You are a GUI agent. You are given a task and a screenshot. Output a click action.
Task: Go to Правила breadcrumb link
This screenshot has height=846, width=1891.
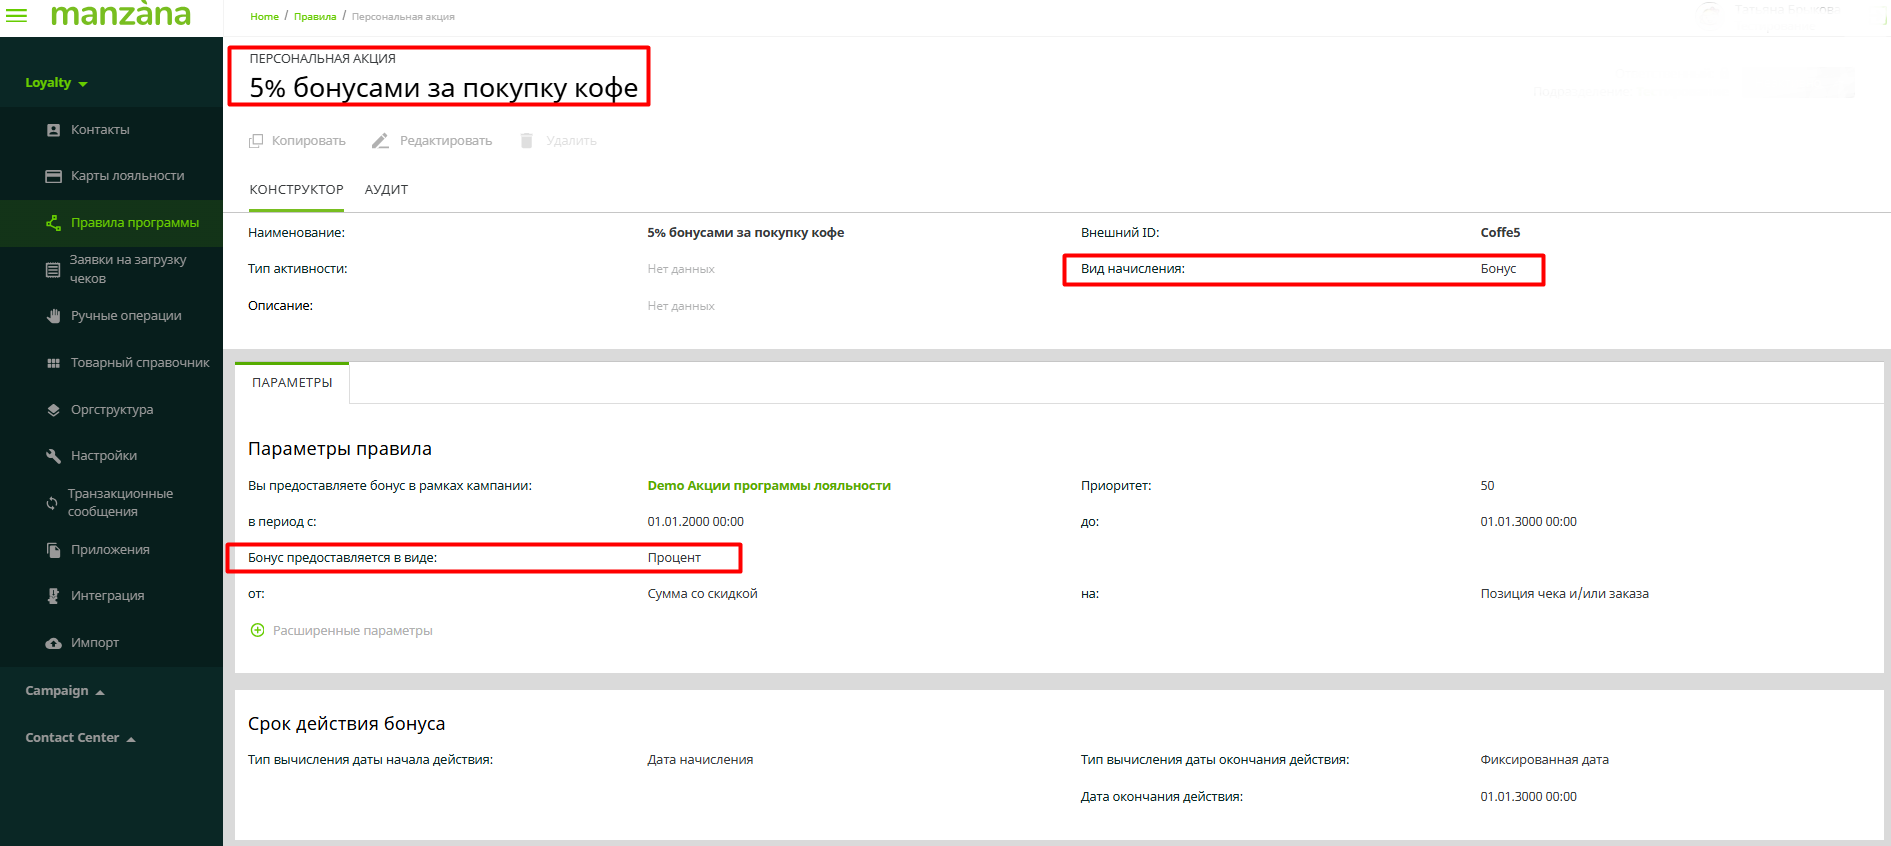pyautogui.click(x=314, y=17)
